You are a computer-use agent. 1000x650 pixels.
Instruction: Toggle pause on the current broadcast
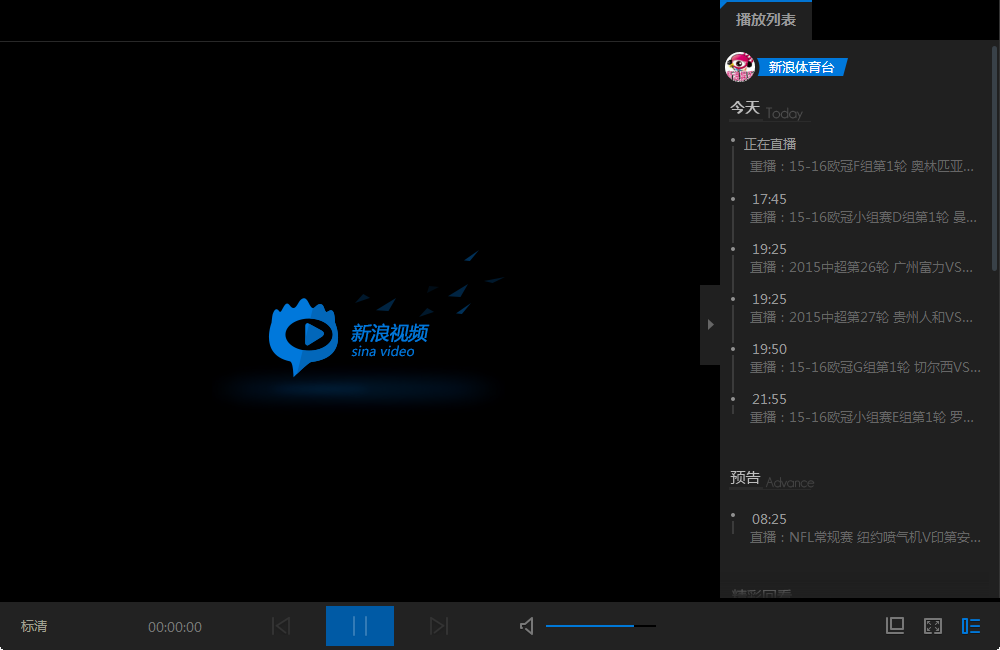click(359, 626)
